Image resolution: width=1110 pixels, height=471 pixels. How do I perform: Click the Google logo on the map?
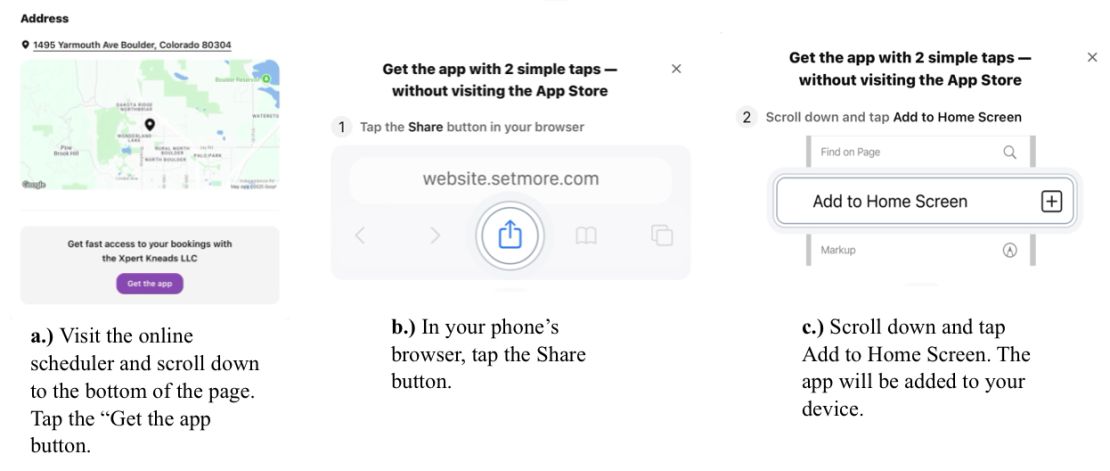(x=33, y=185)
